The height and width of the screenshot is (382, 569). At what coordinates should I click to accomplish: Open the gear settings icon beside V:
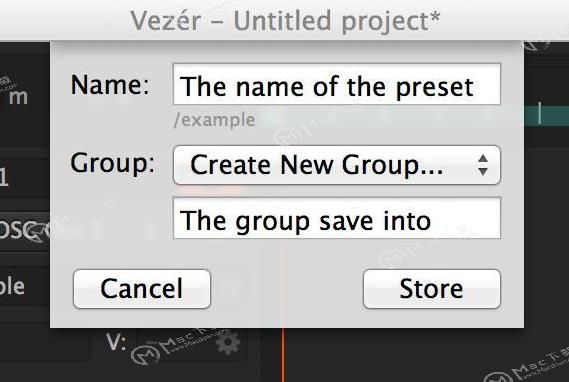pos(228,342)
